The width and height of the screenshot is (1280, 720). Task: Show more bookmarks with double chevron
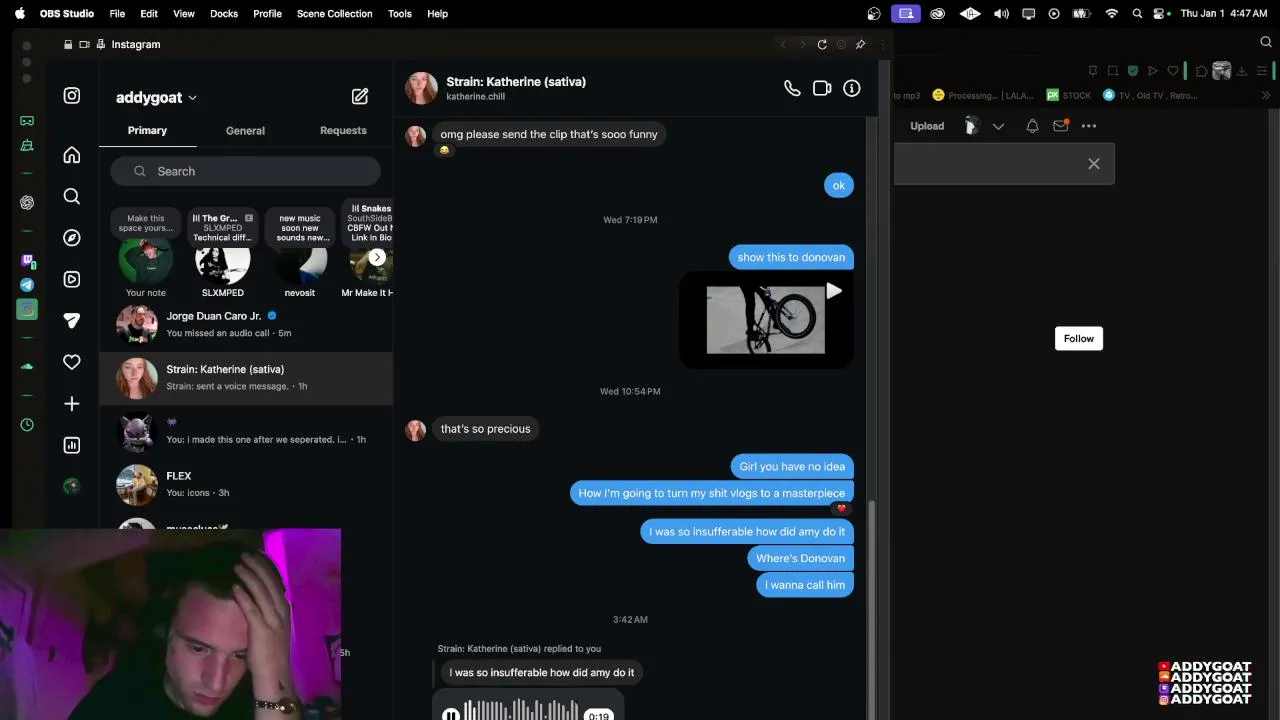point(1266,96)
